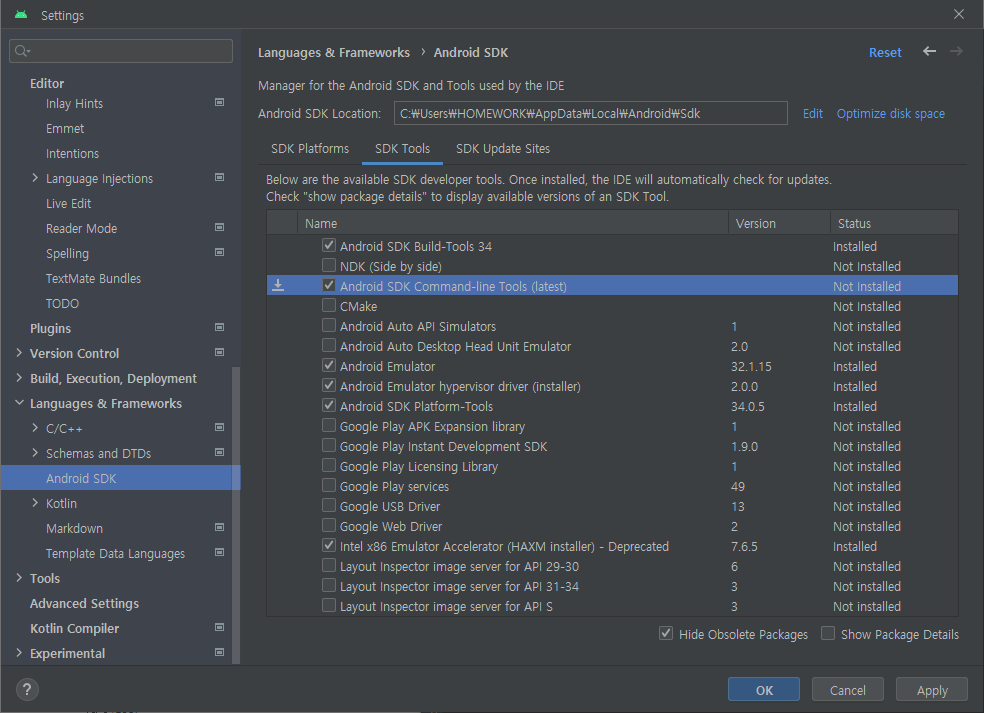Click the project-level icon next to Version Control
The width and height of the screenshot is (984, 713).
click(220, 352)
